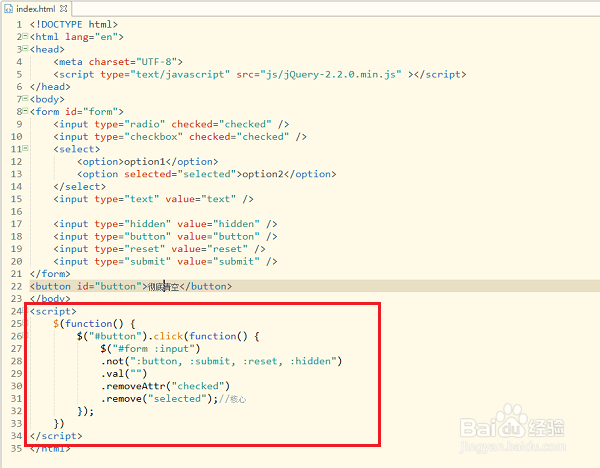Click the input type="button" line

(165, 236)
